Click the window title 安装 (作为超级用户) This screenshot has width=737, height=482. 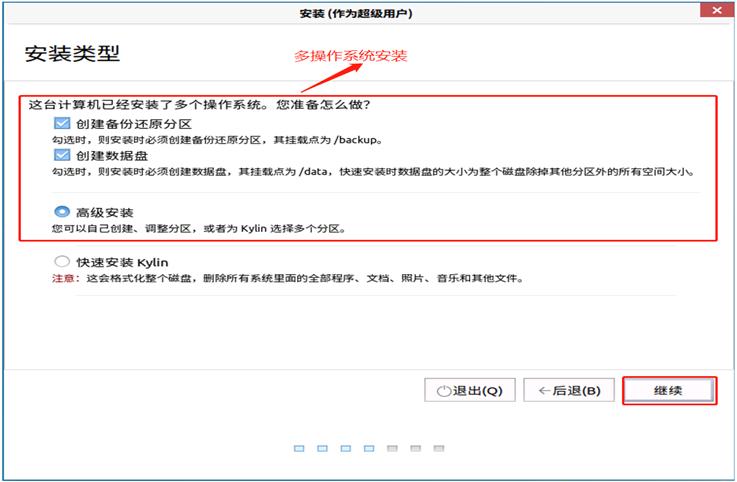[356, 13]
